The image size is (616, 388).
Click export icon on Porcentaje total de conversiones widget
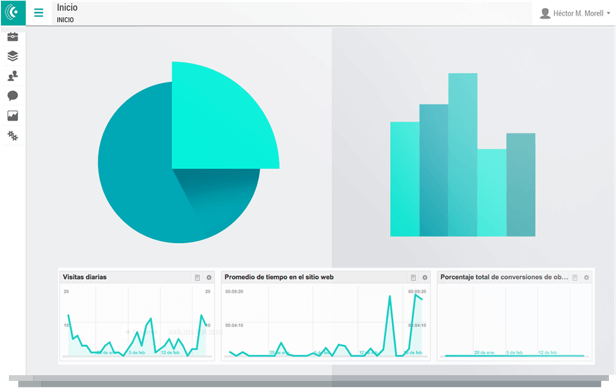(x=575, y=278)
